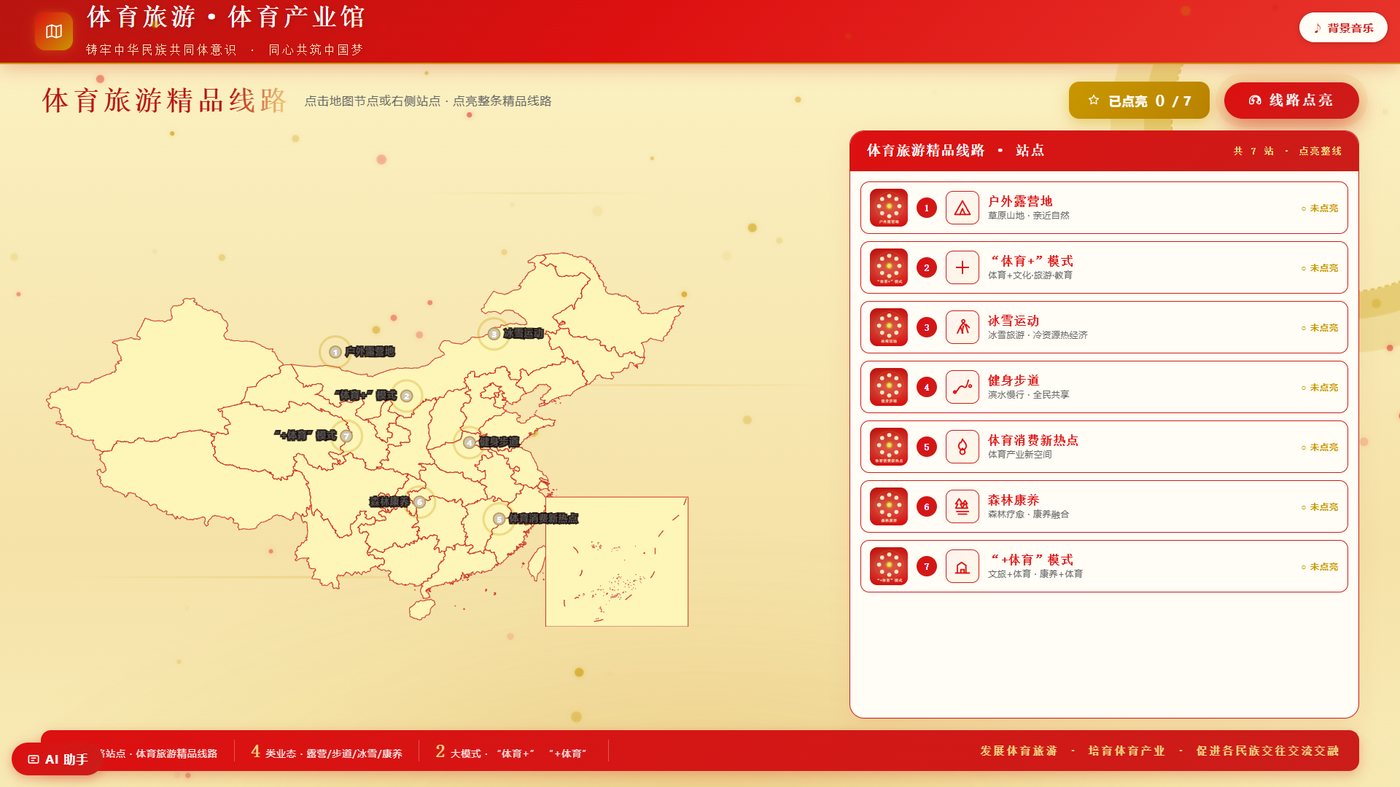Click the red thumbnail badge of 森林康养

(x=889, y=507)
